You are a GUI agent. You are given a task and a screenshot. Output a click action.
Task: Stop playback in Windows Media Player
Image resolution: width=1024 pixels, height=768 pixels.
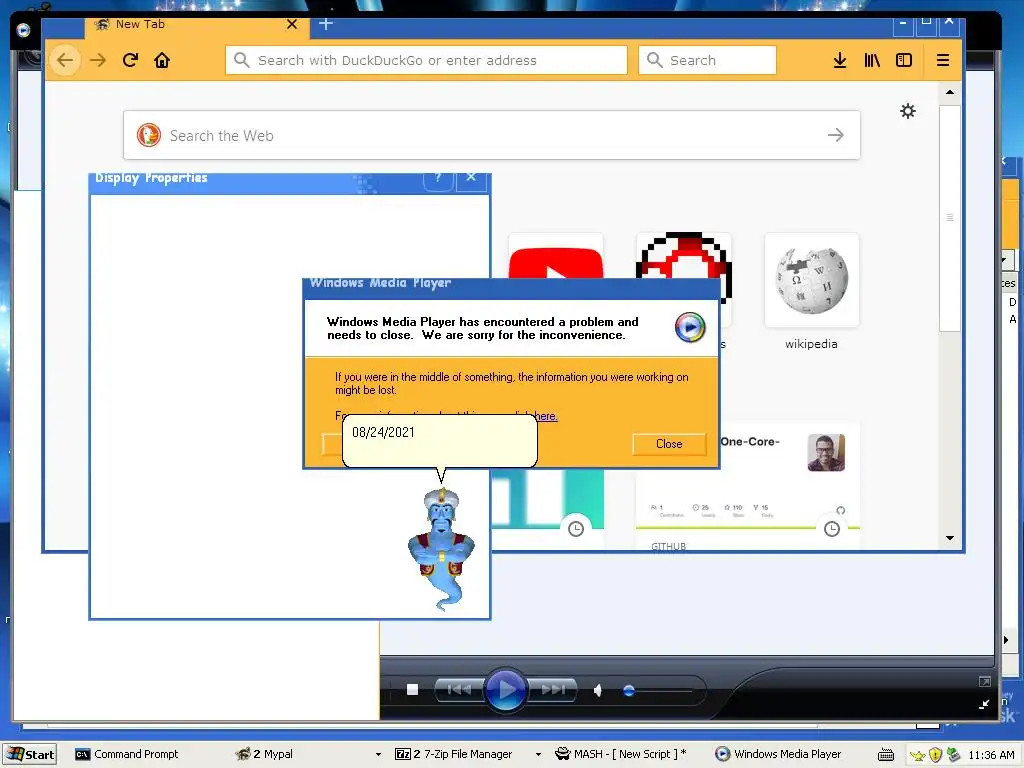412,690
